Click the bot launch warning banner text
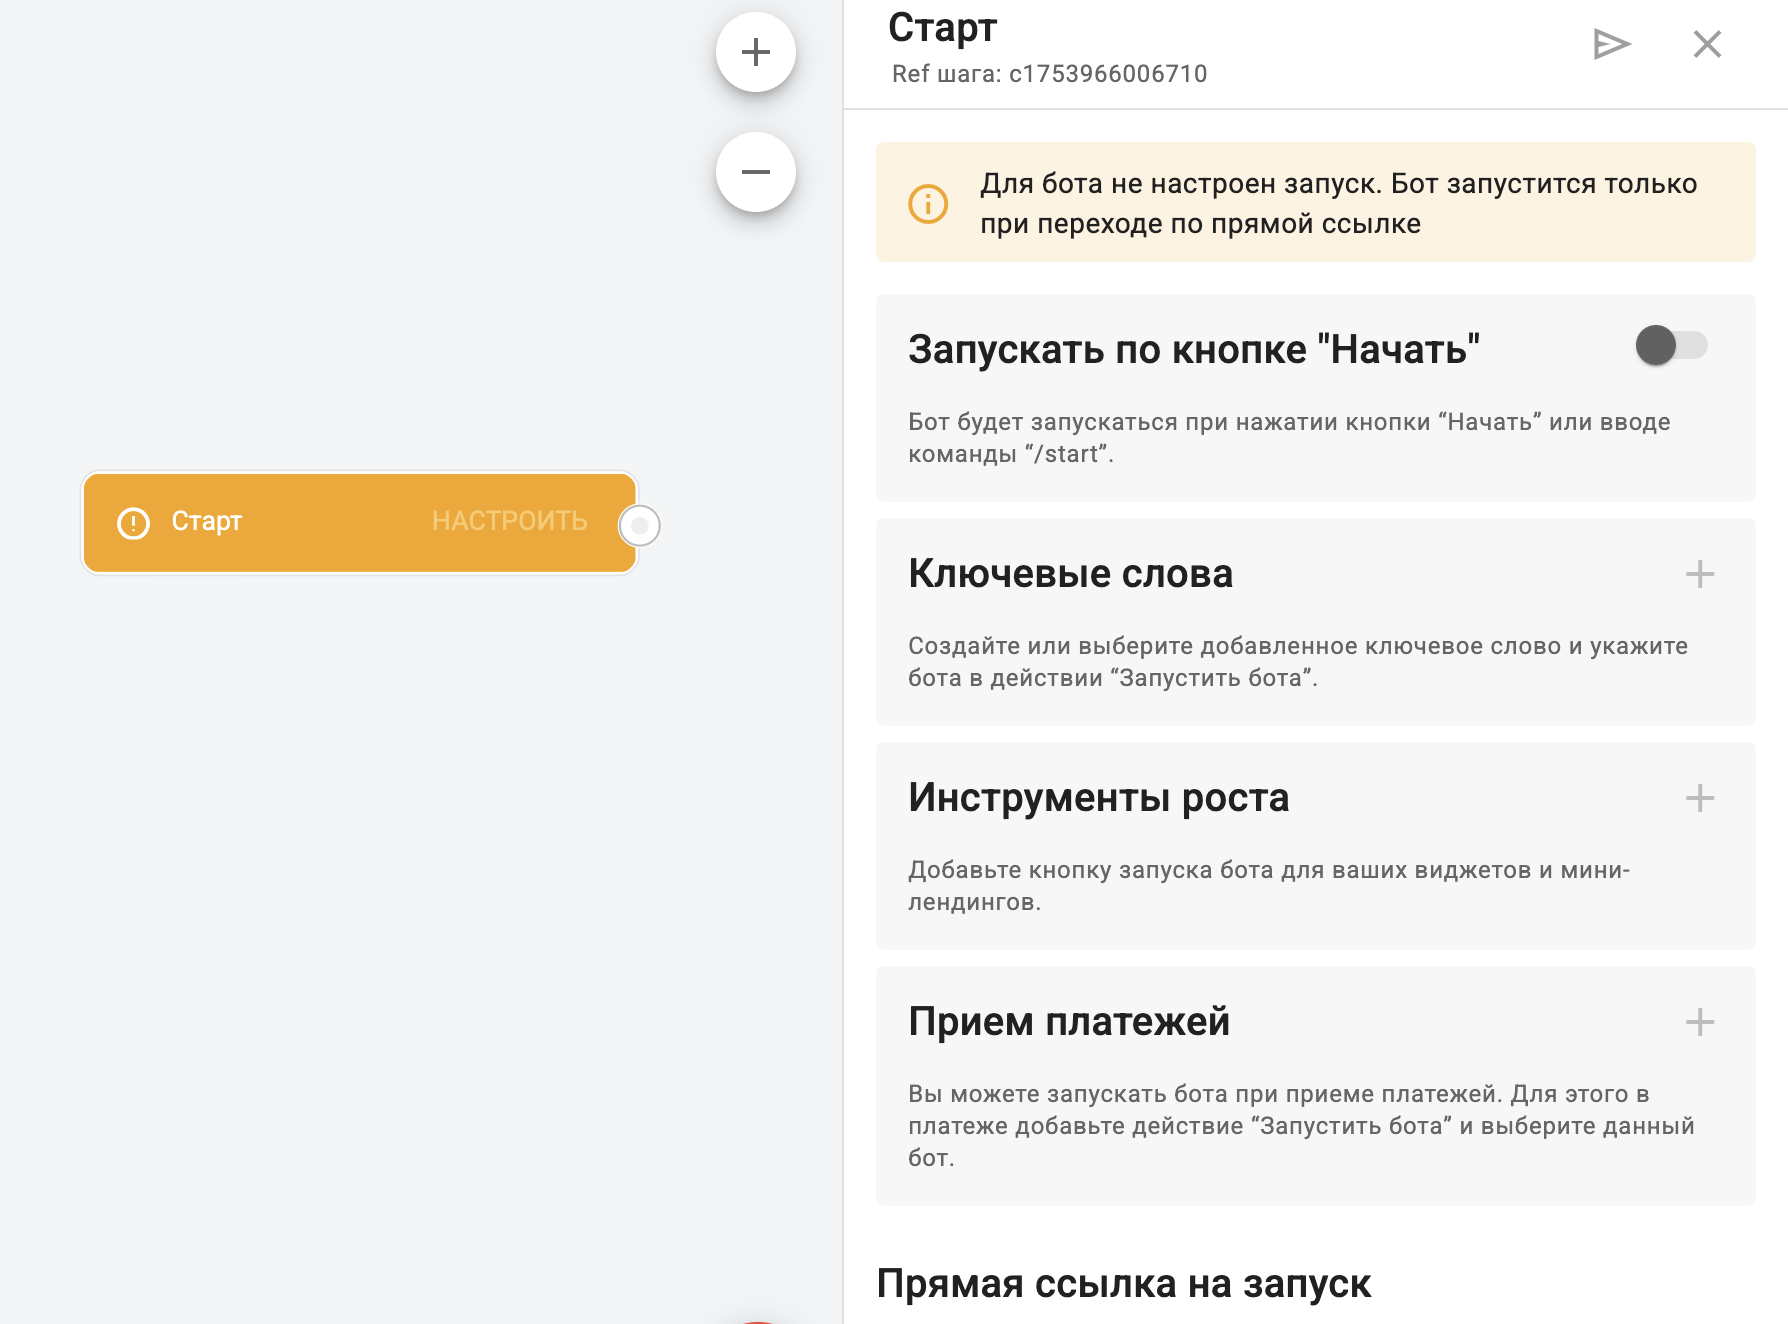Screen dimensions: 1788x1324 (x=1338, y=203)
